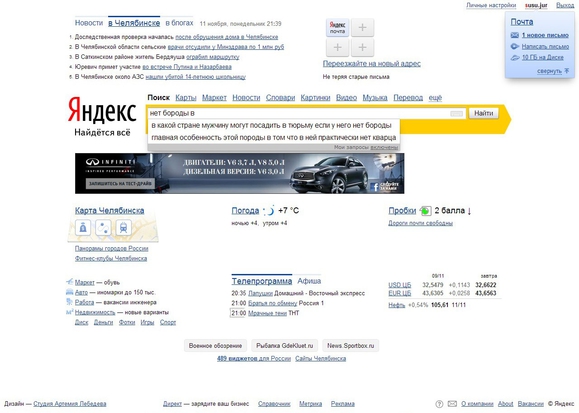This screenshot has width=579, height=413.
Task: Click the envelope feedback icon in footer
Action: point(452,404)
